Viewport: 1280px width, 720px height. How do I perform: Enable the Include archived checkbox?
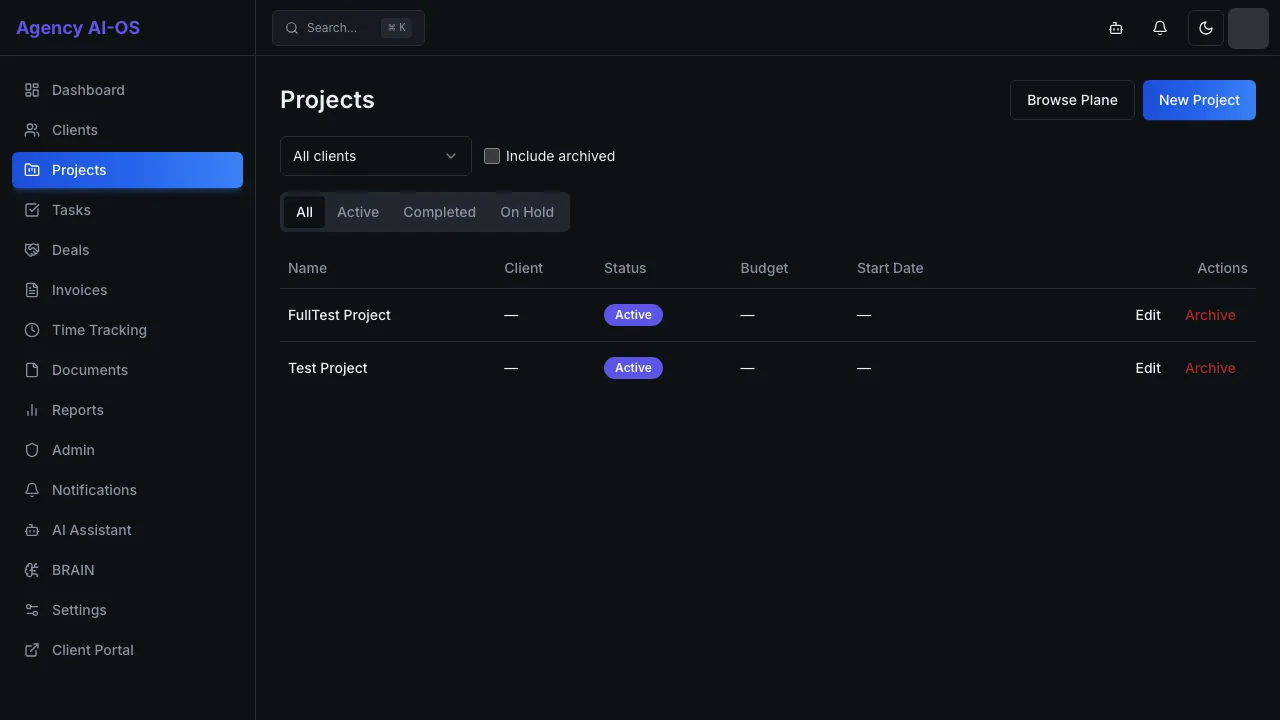tap(492, 156)
